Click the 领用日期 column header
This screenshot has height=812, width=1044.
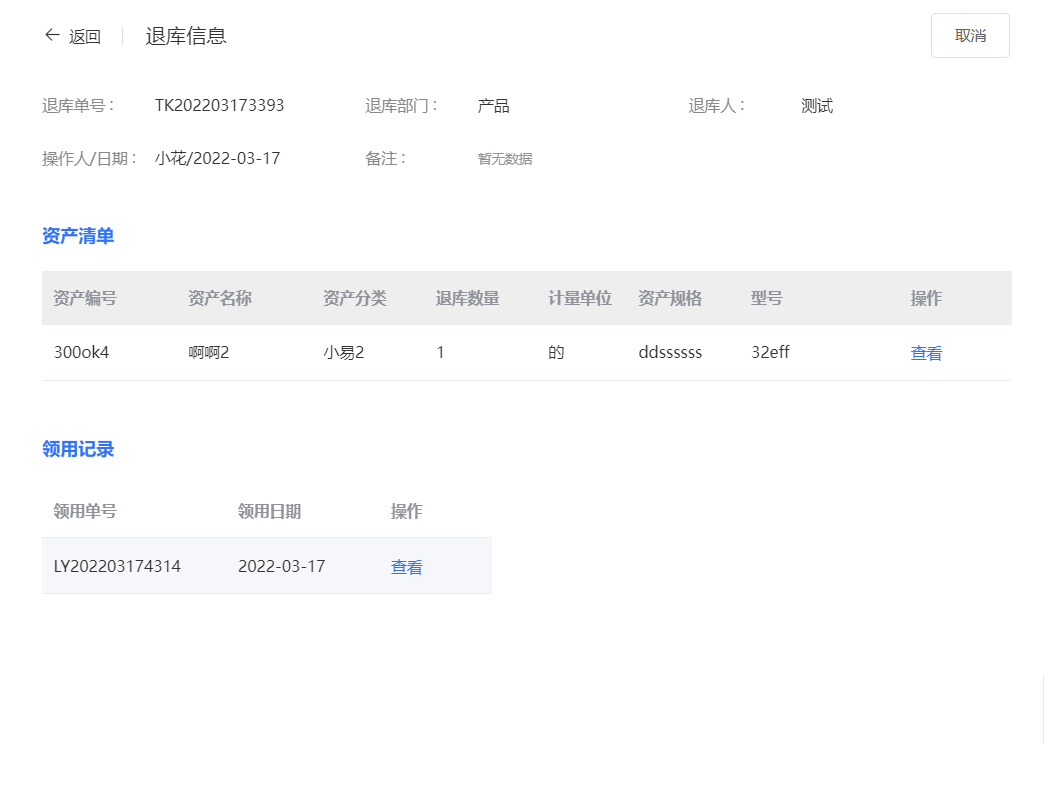269,511
